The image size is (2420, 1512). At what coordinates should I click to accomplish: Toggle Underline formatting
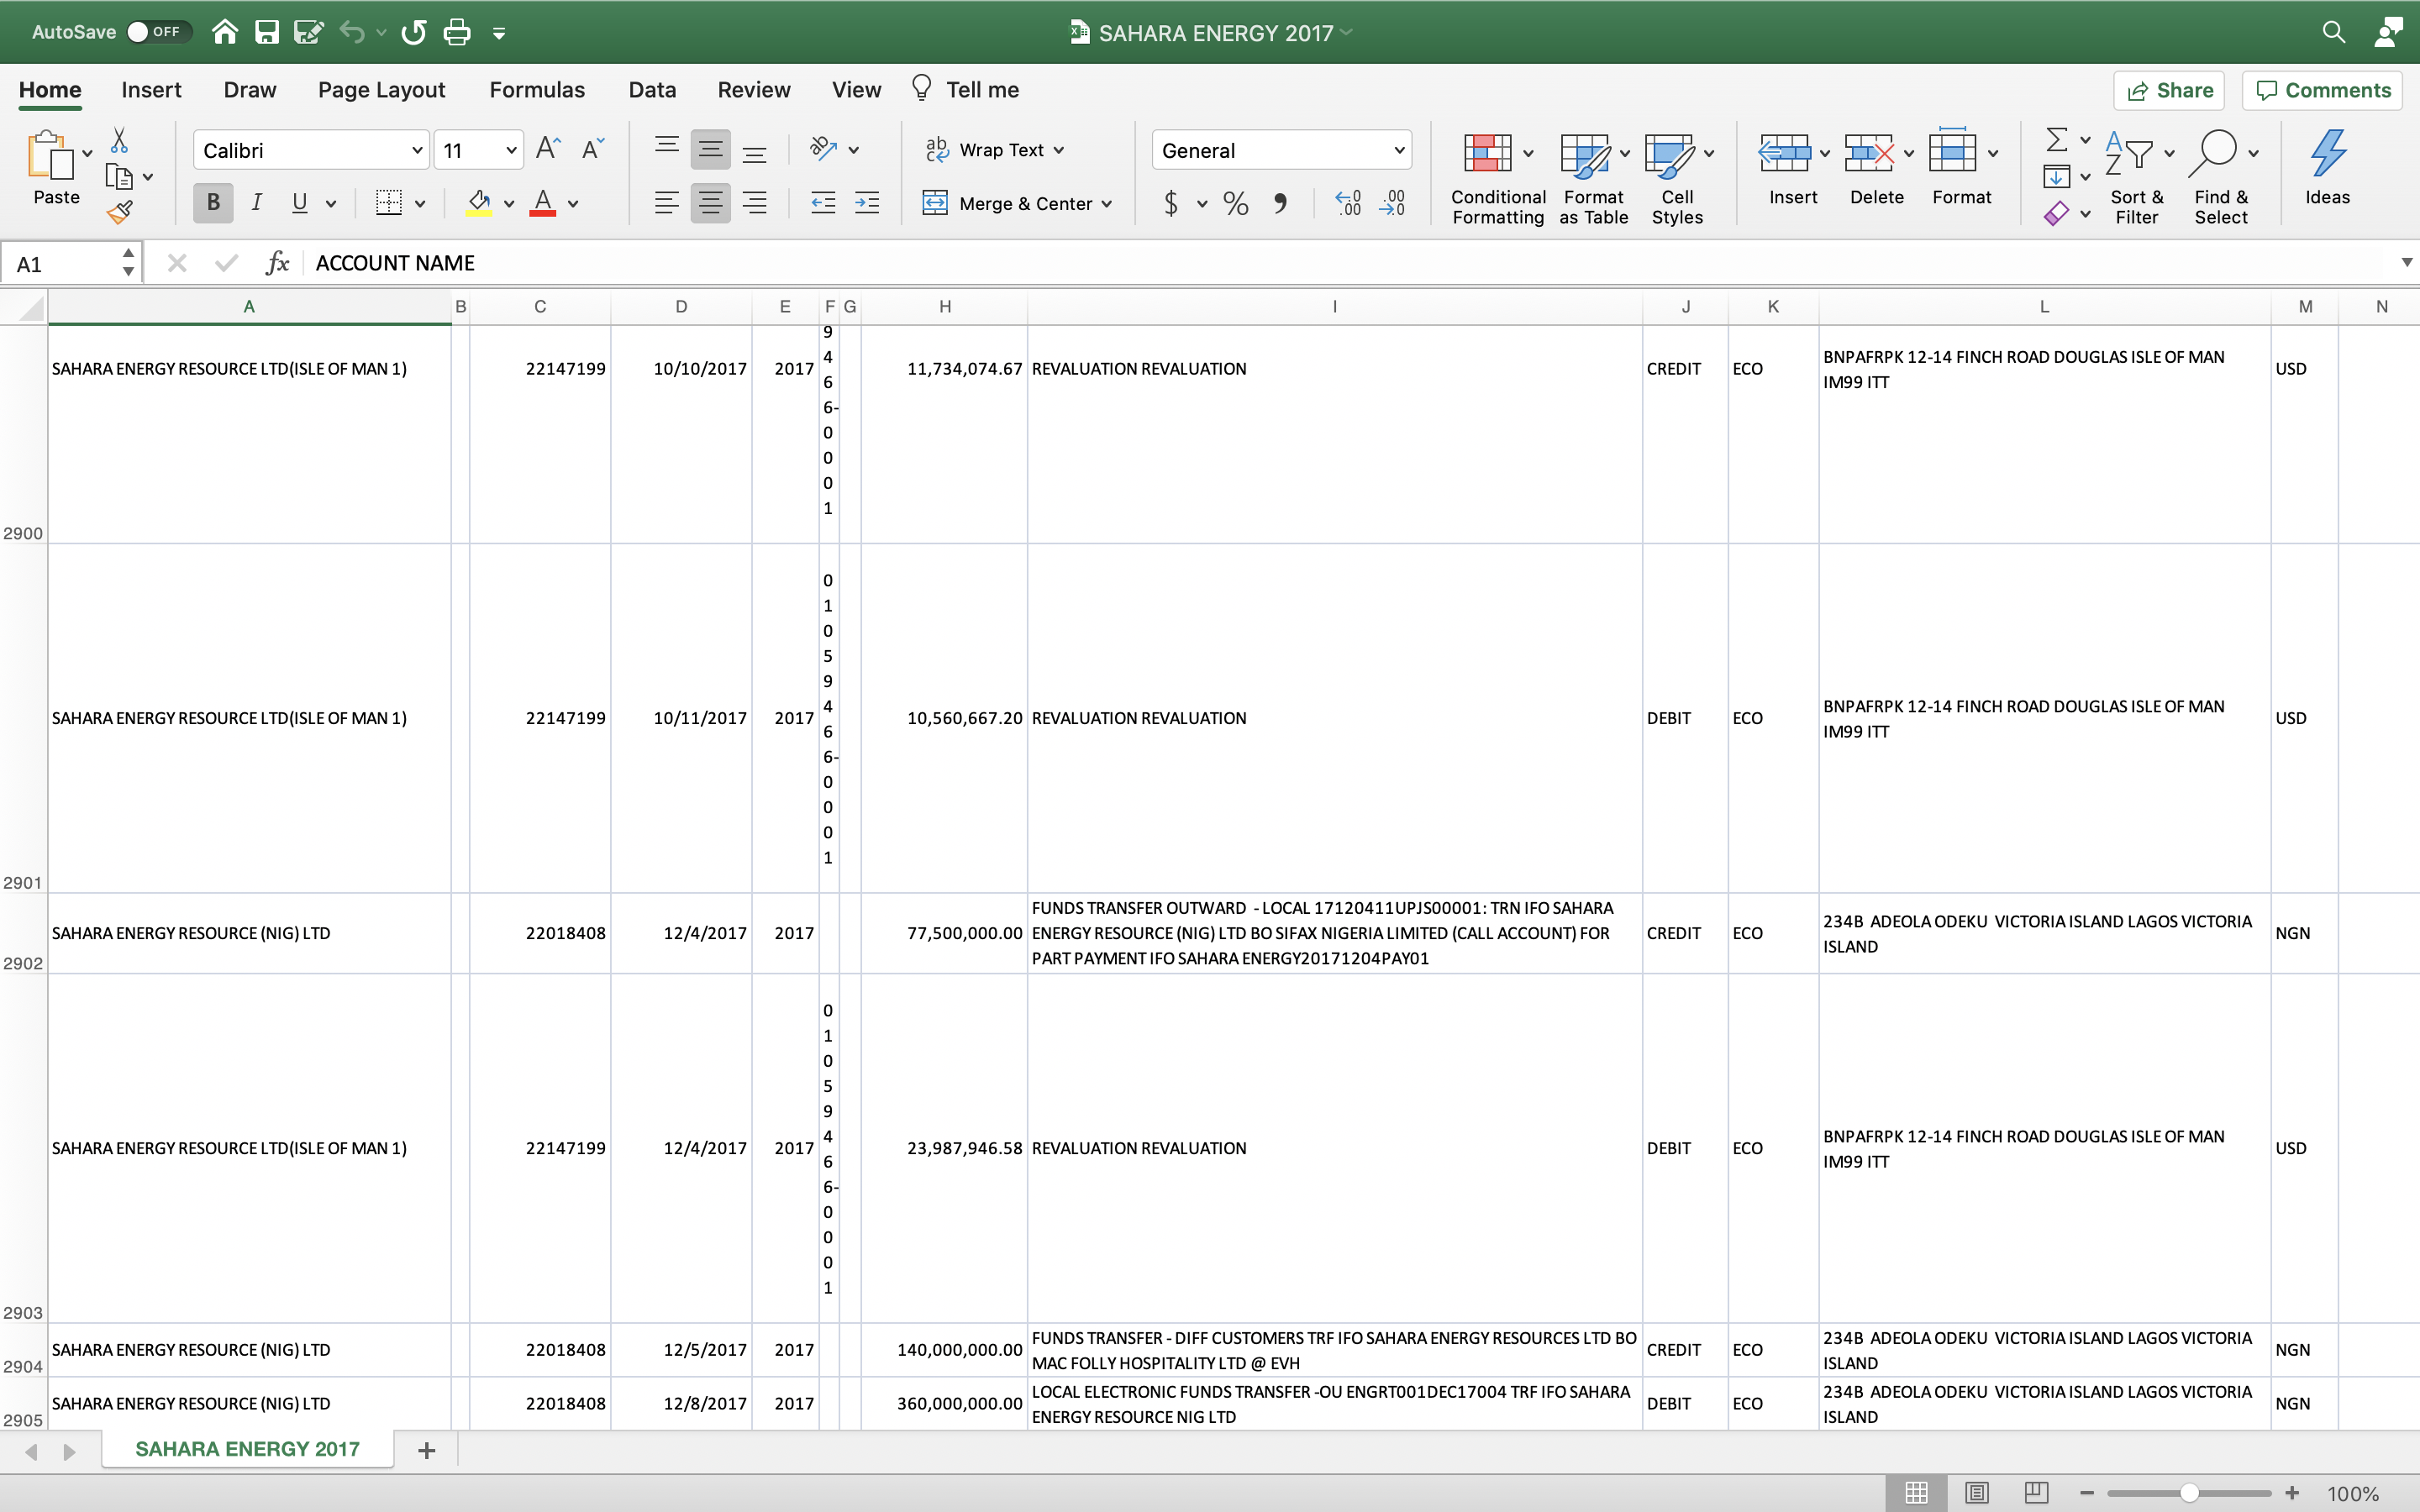point(299,203)
